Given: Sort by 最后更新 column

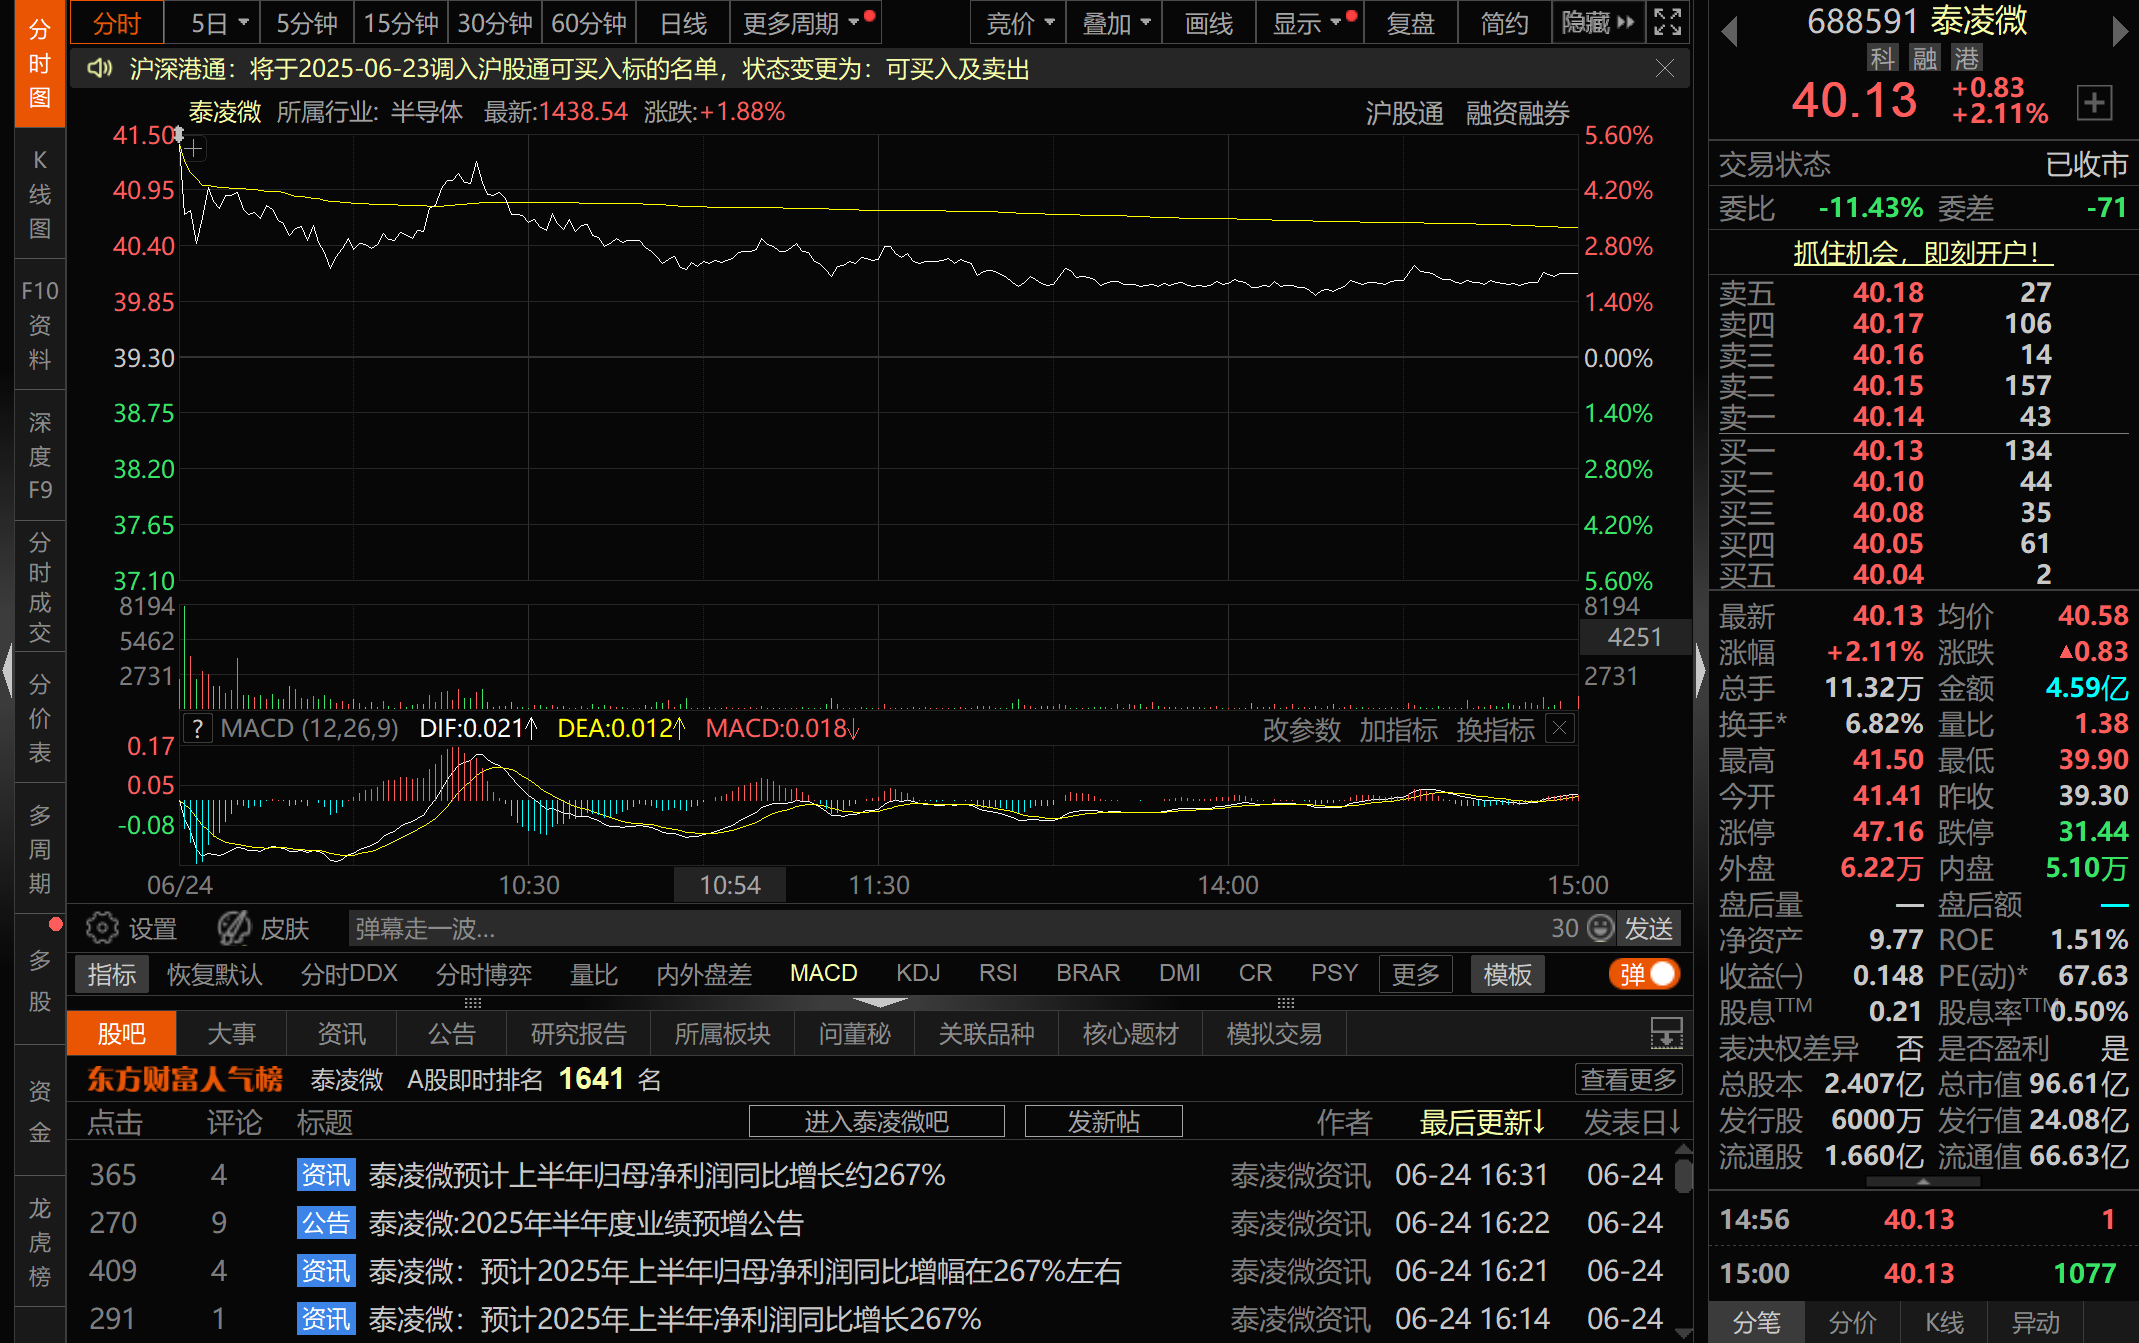Looking at the screenshot, I should pos(1482,1122).
